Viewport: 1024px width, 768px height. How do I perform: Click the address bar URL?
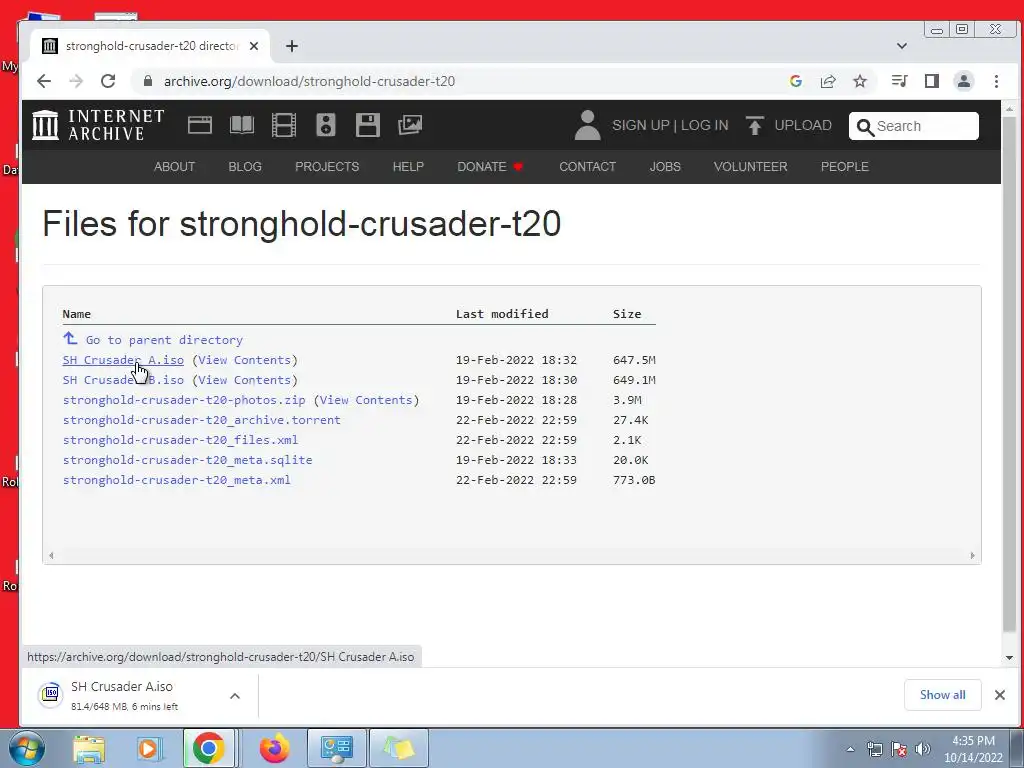(x=309, y=81)
